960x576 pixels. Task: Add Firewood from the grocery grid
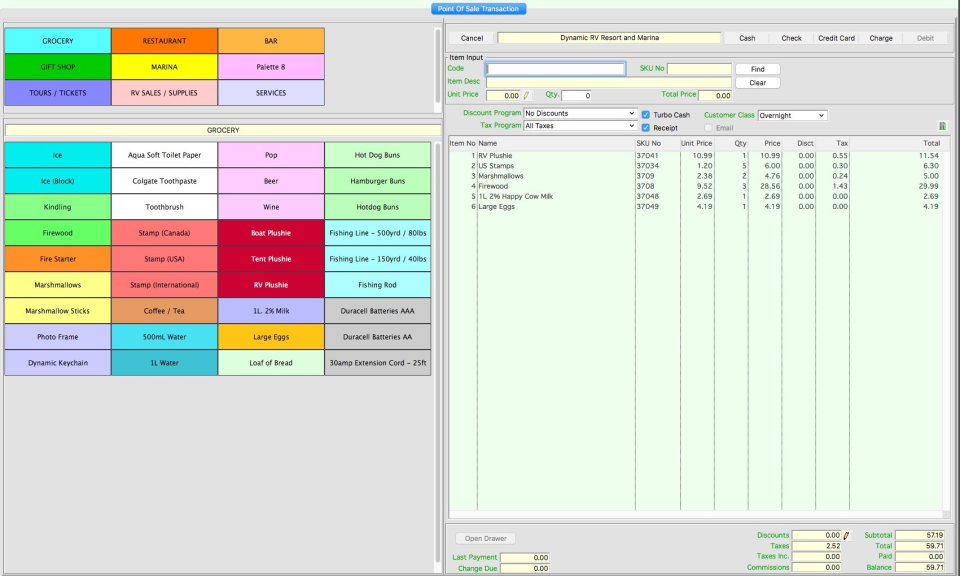click(58, 233)
